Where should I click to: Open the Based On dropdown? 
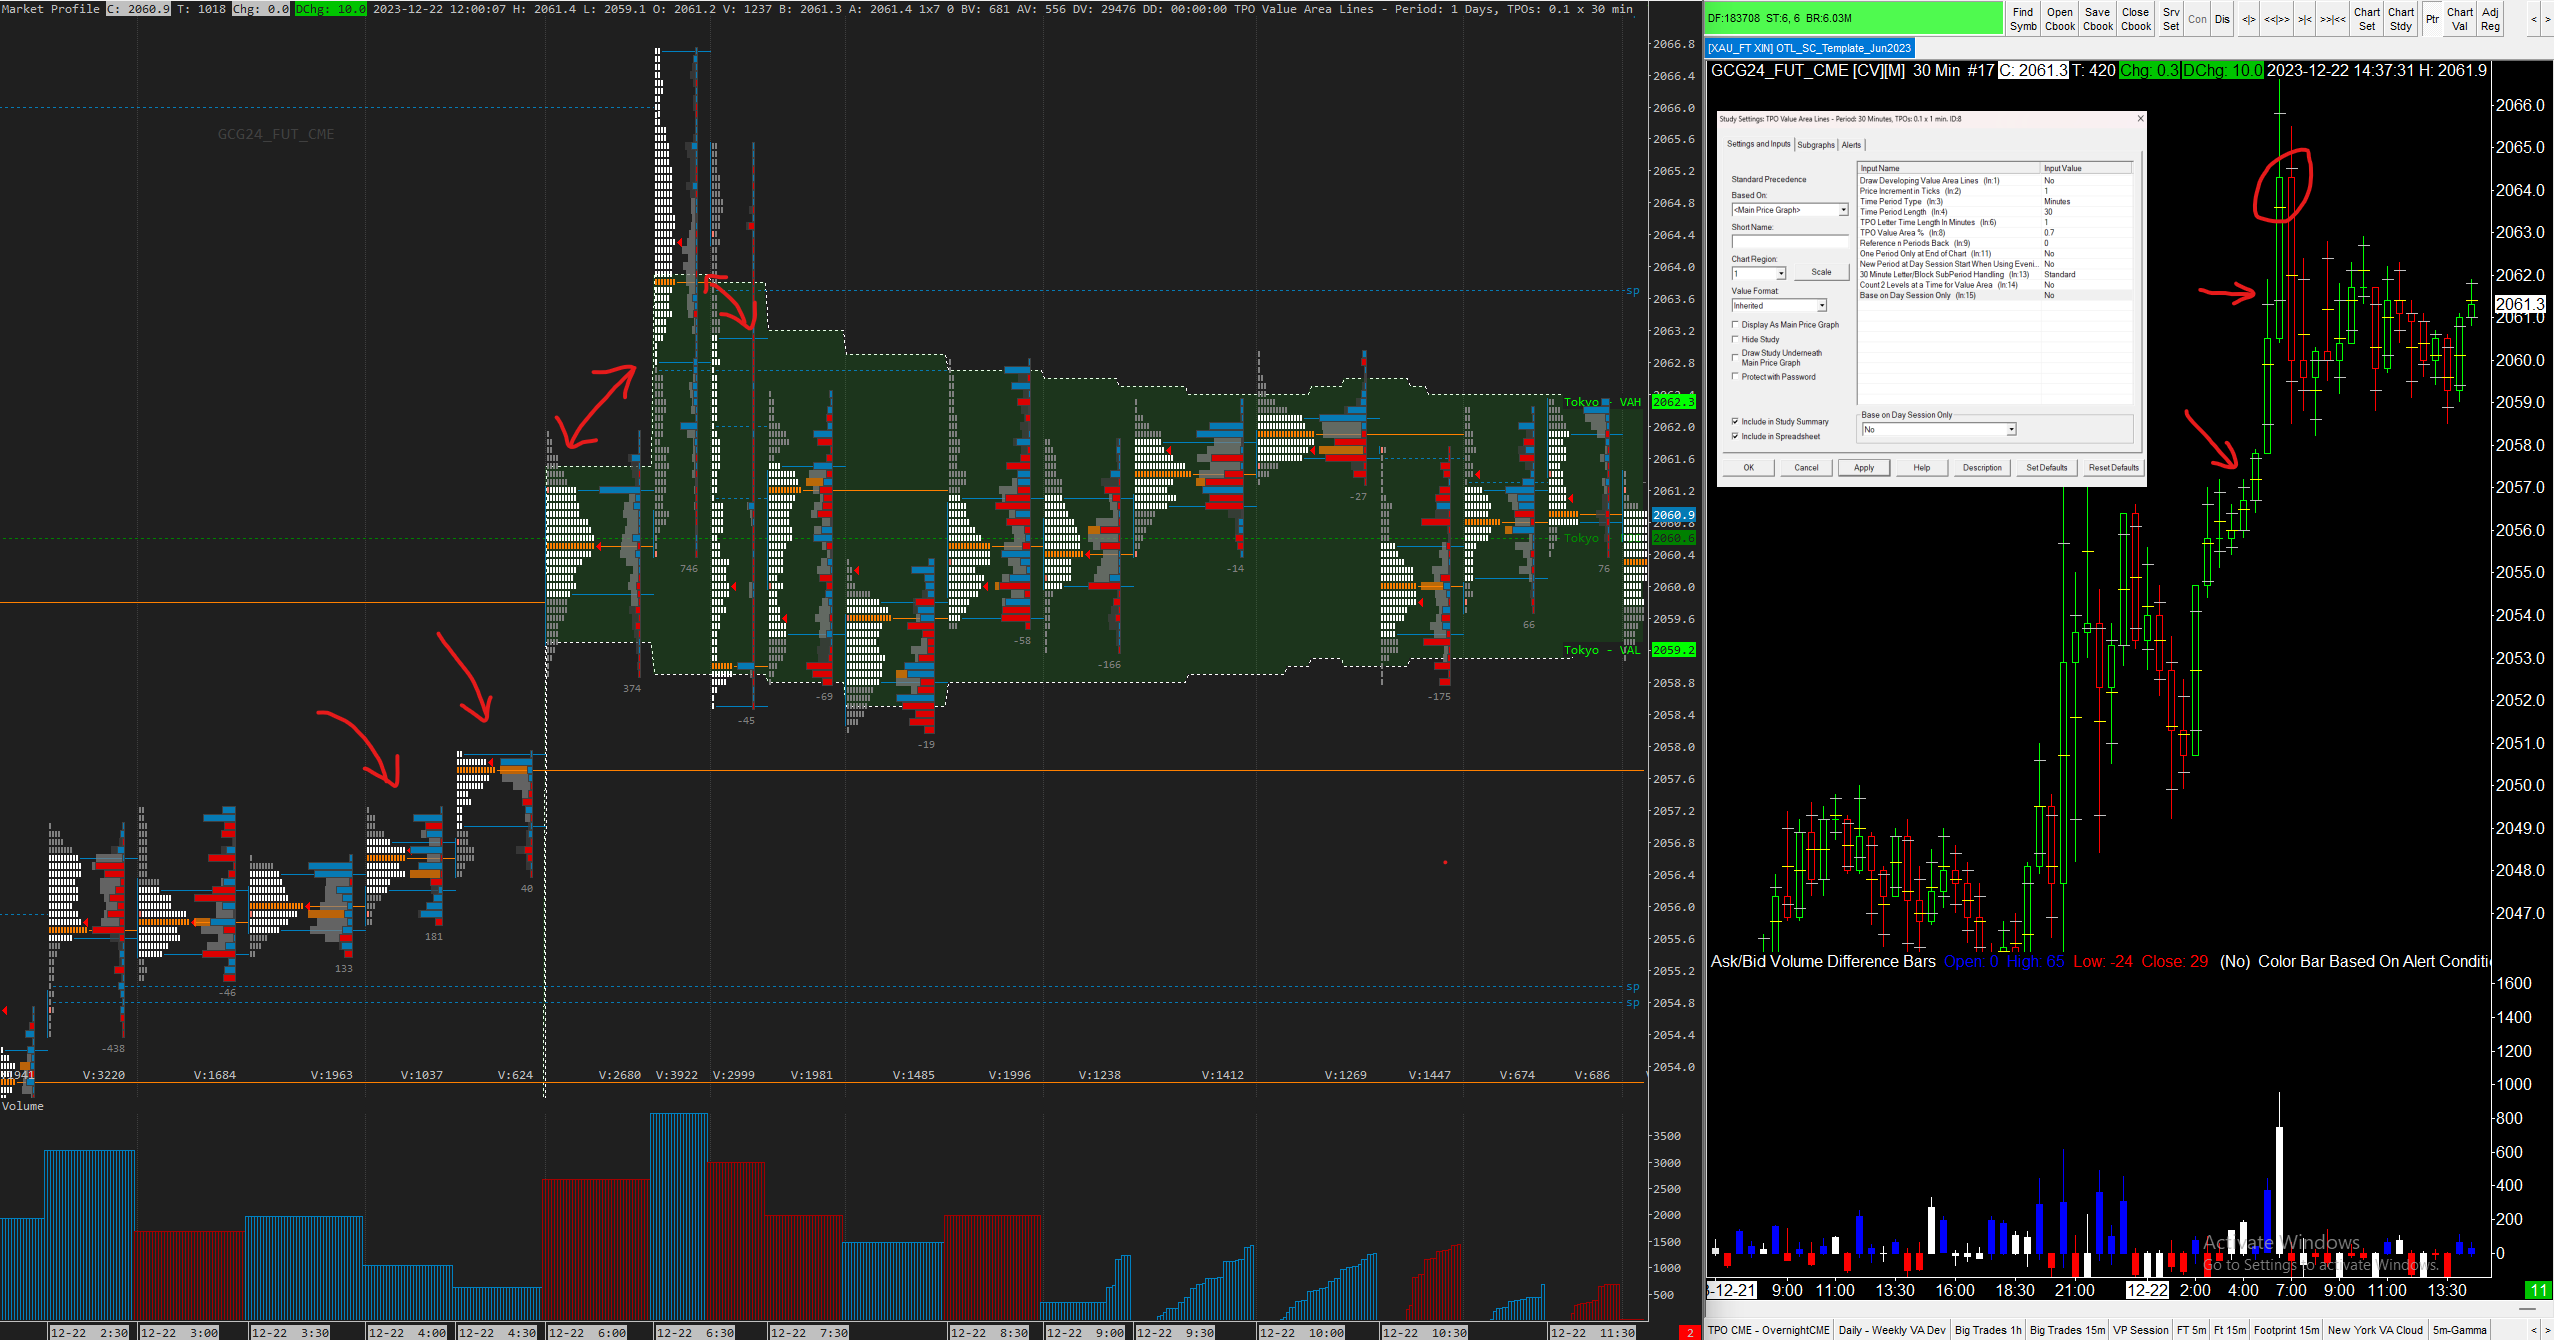click(1842, 210)
